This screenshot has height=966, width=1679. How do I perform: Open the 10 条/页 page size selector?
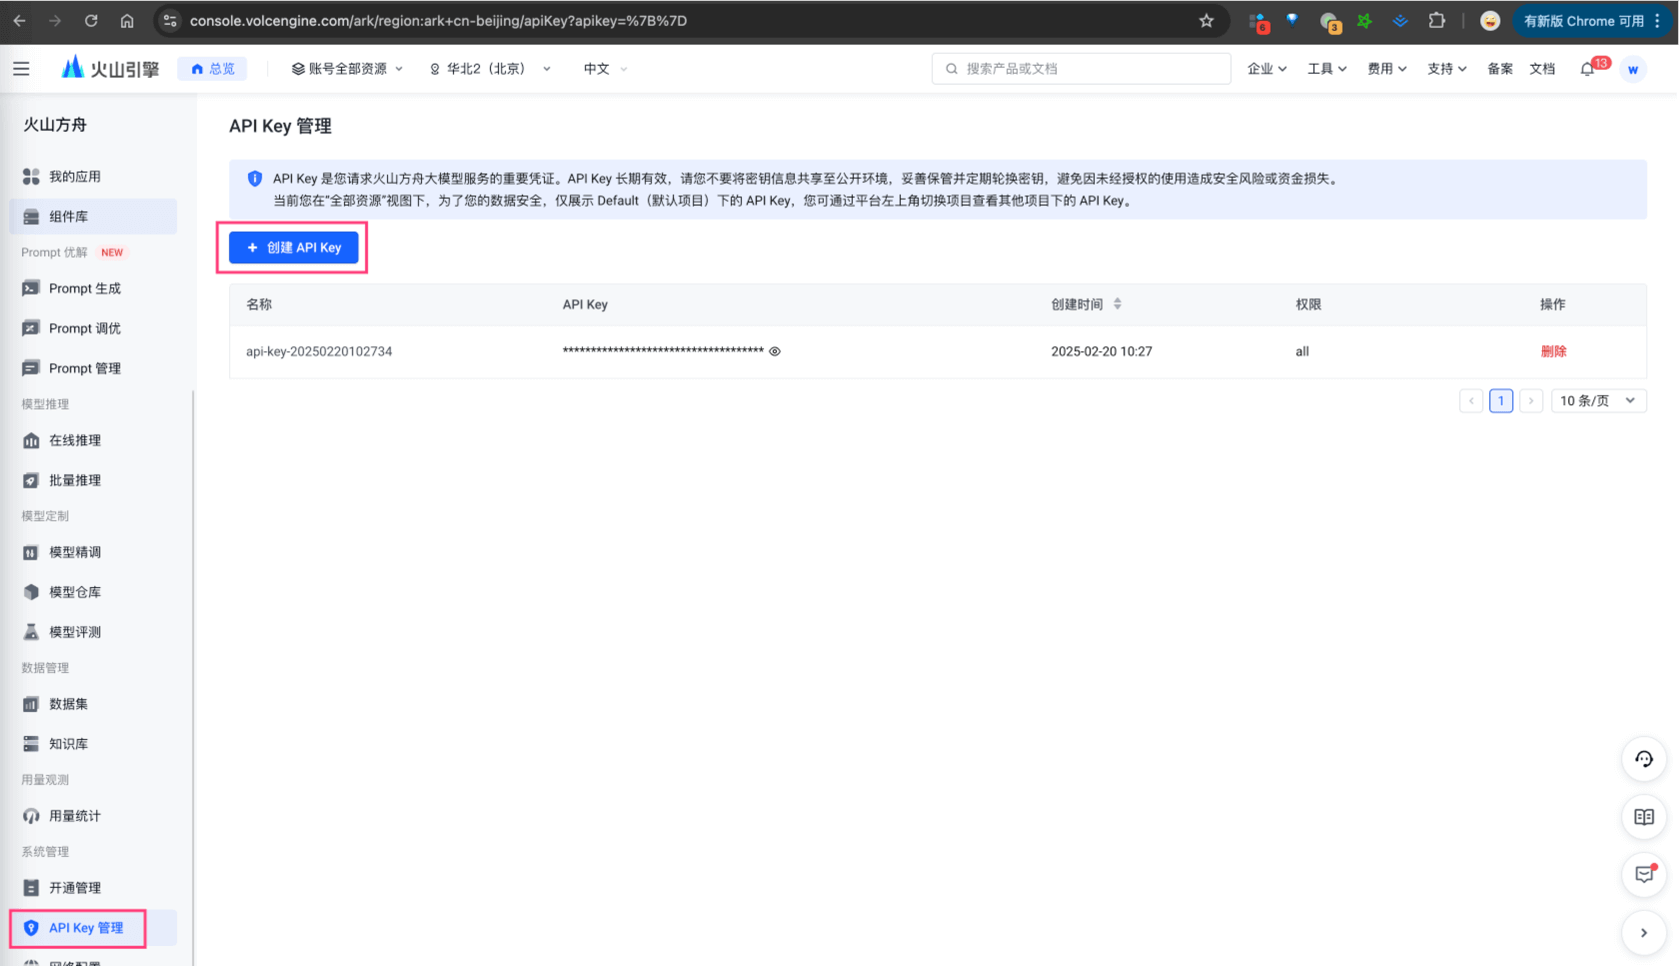click(x=1597, y=400)
